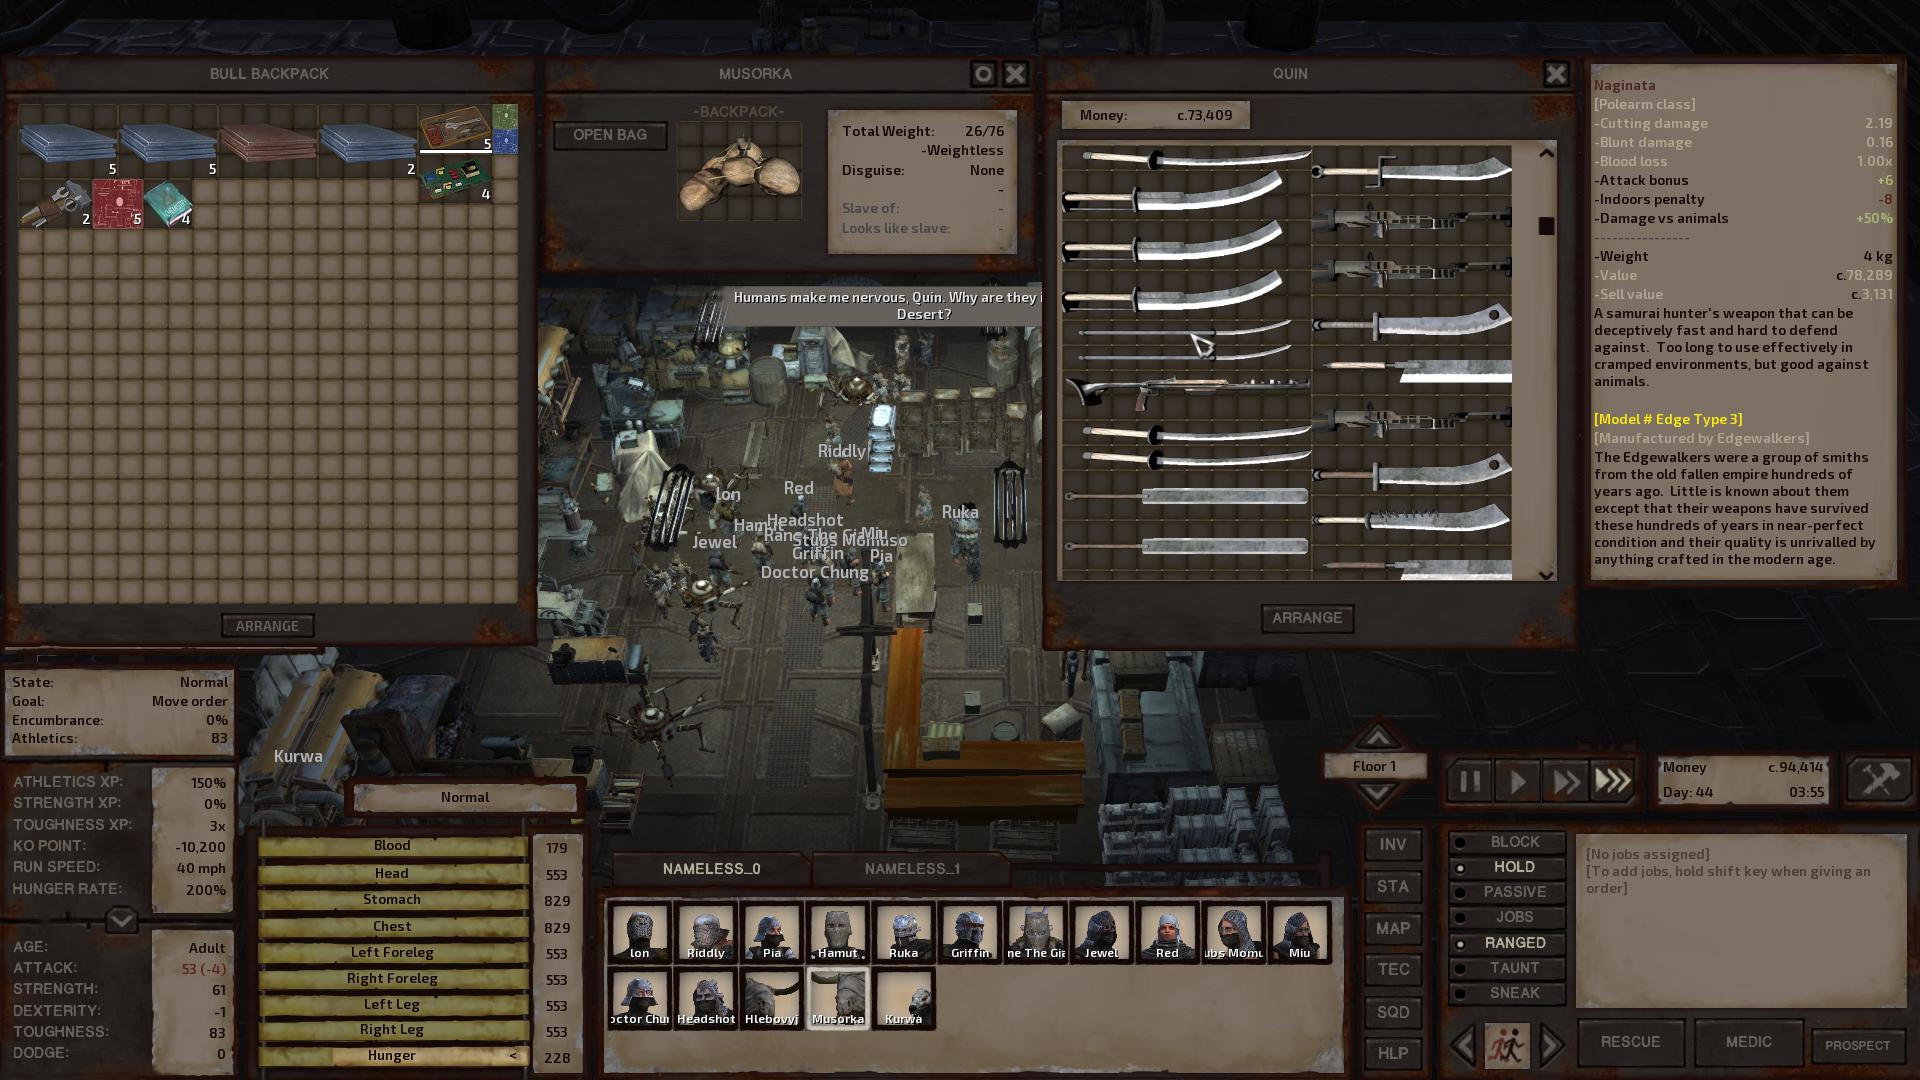
Task: Expand the stats panel chevron
Action: point(121,919)
